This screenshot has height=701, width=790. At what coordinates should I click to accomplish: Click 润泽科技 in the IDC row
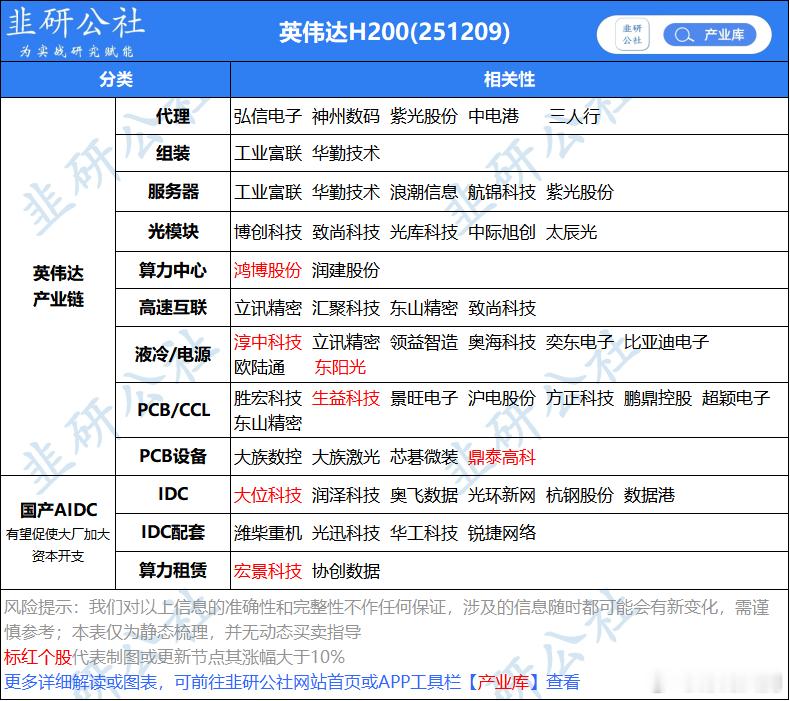tap(346, 495)
